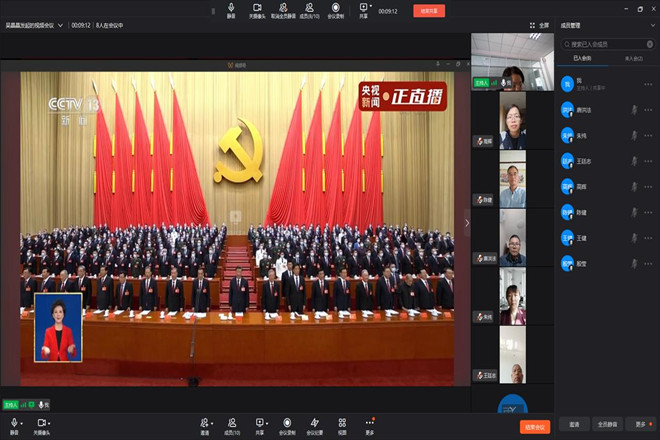
Task: Pin the shared video window
Action: [438, 64]
